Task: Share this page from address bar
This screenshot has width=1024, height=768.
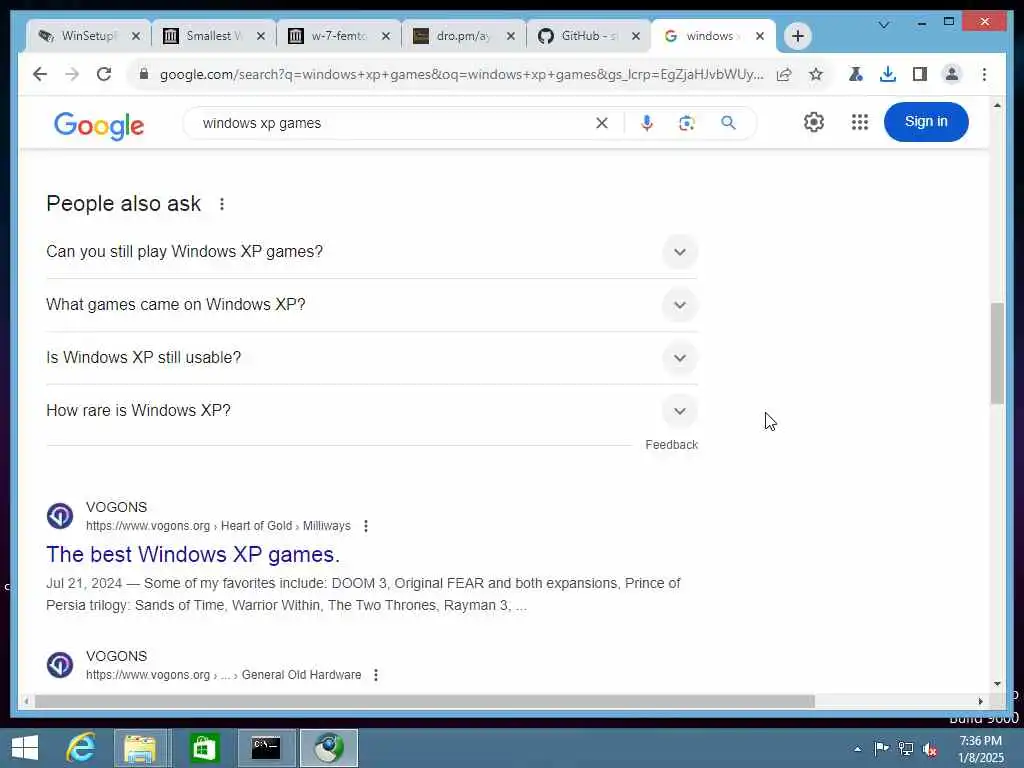Action: 784,74
